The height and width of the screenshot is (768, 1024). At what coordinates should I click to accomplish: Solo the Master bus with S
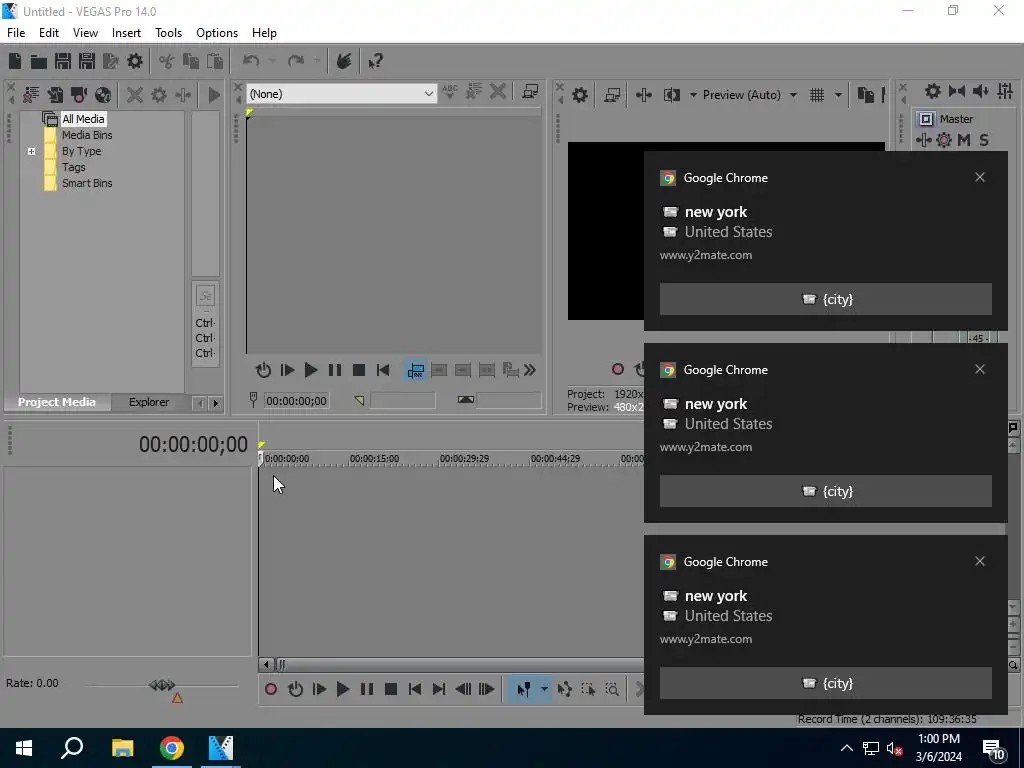(x=984, y=140)
